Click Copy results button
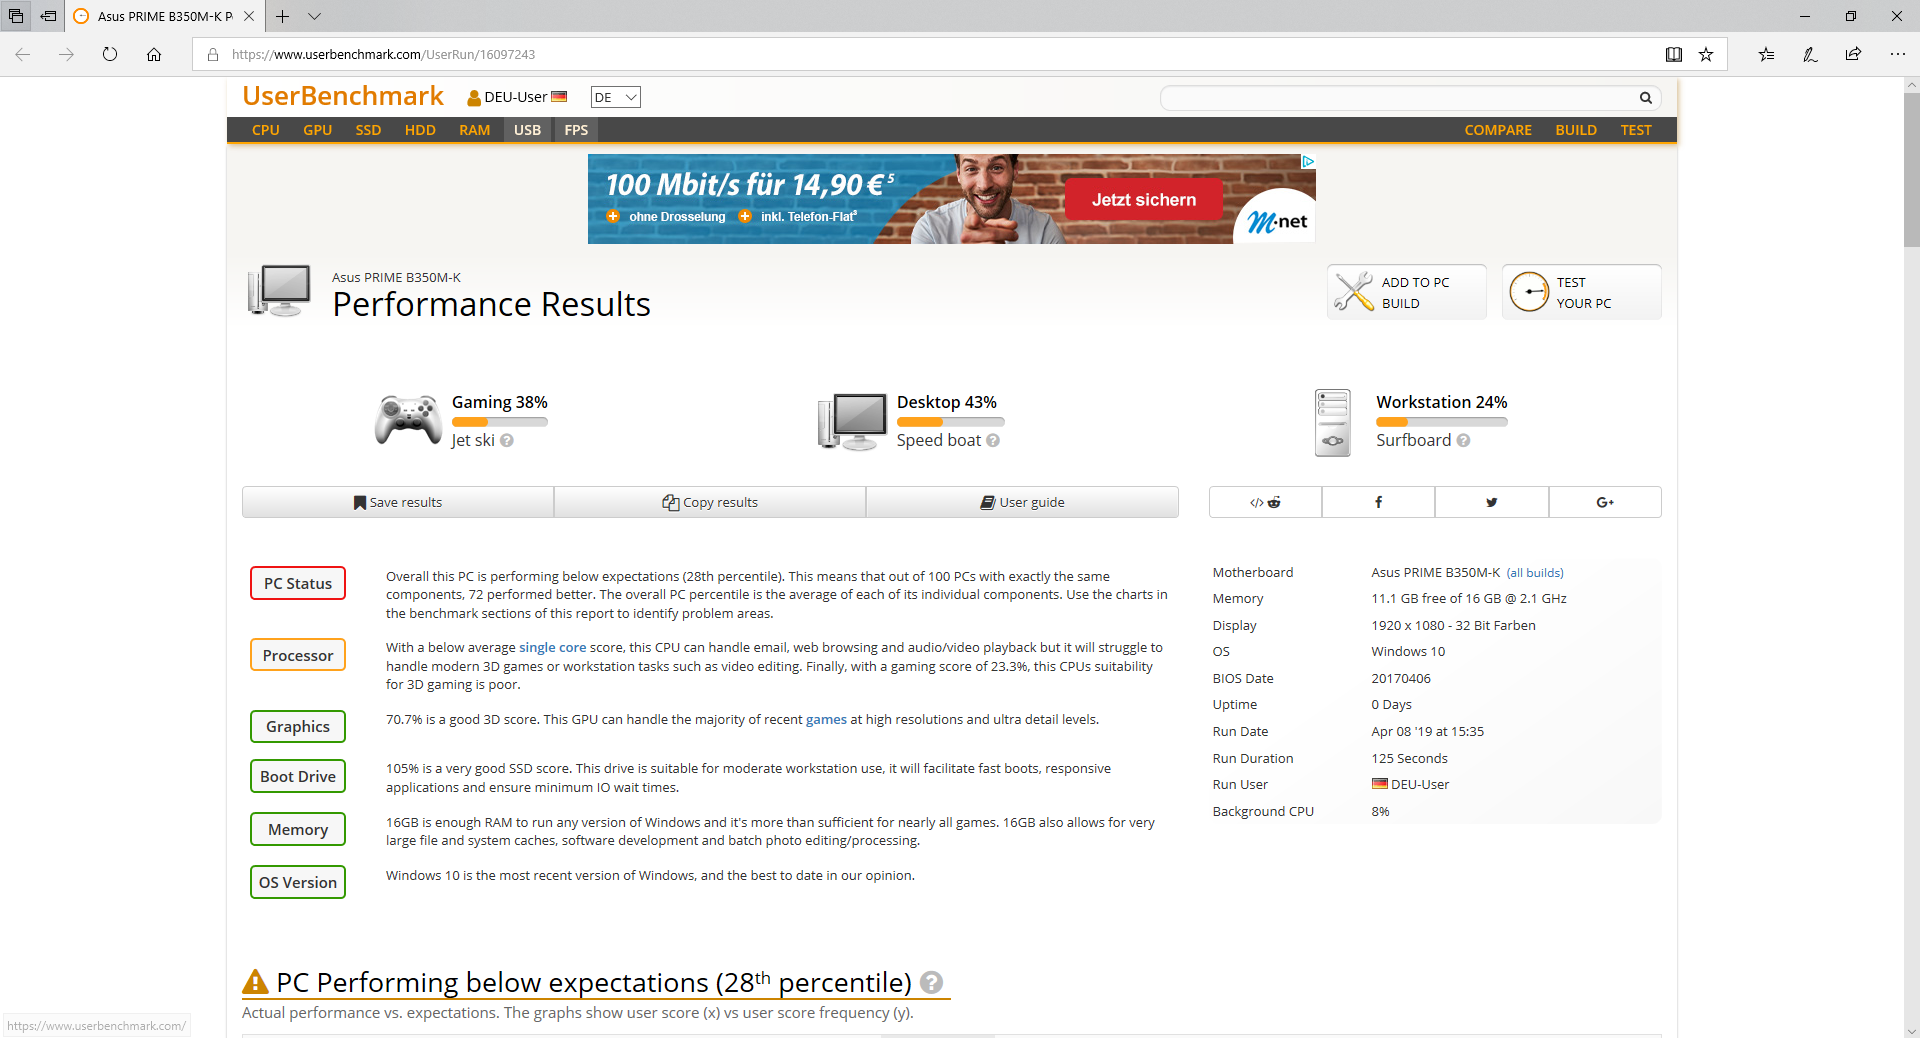This screenshot has width=1920, height=1038. point(710,502)
